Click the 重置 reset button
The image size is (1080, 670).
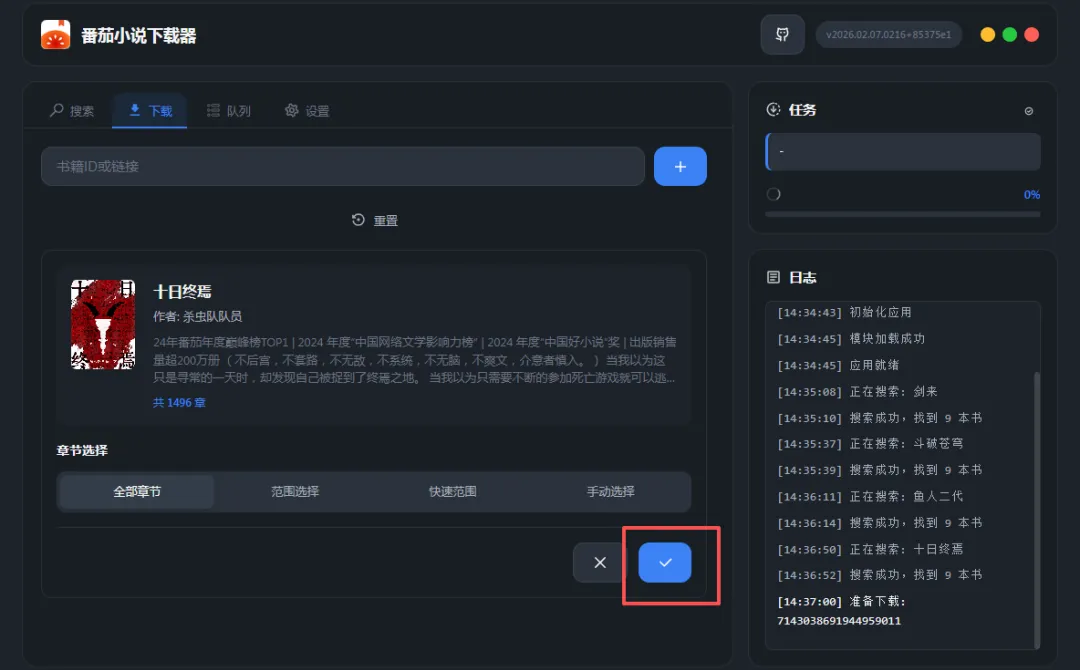[x=375, y=220]
